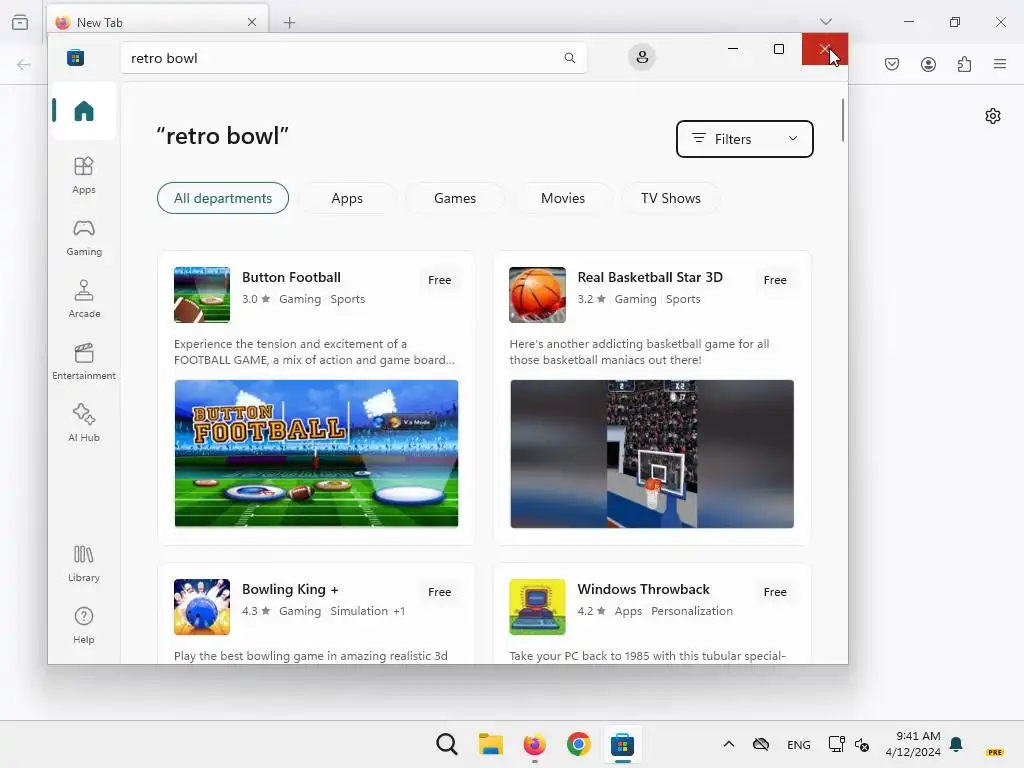This screenshot has height=768, width=1024.
Task: Open the Apps section in sidebar
Action: point(84,175)
